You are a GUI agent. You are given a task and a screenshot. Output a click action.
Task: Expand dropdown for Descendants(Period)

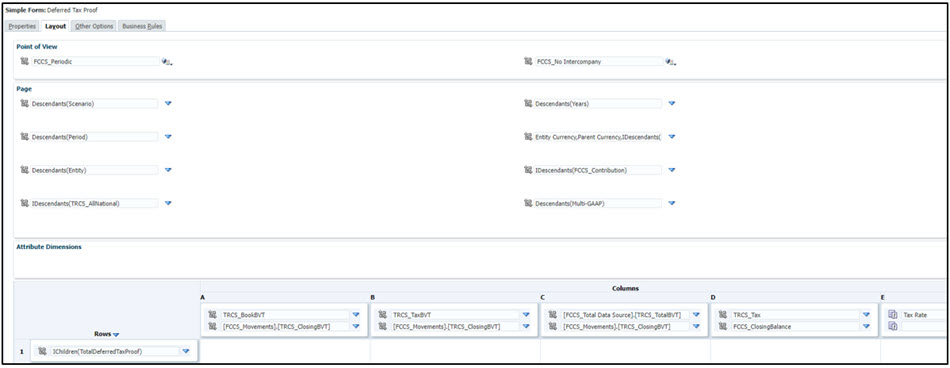coord(168,137)
